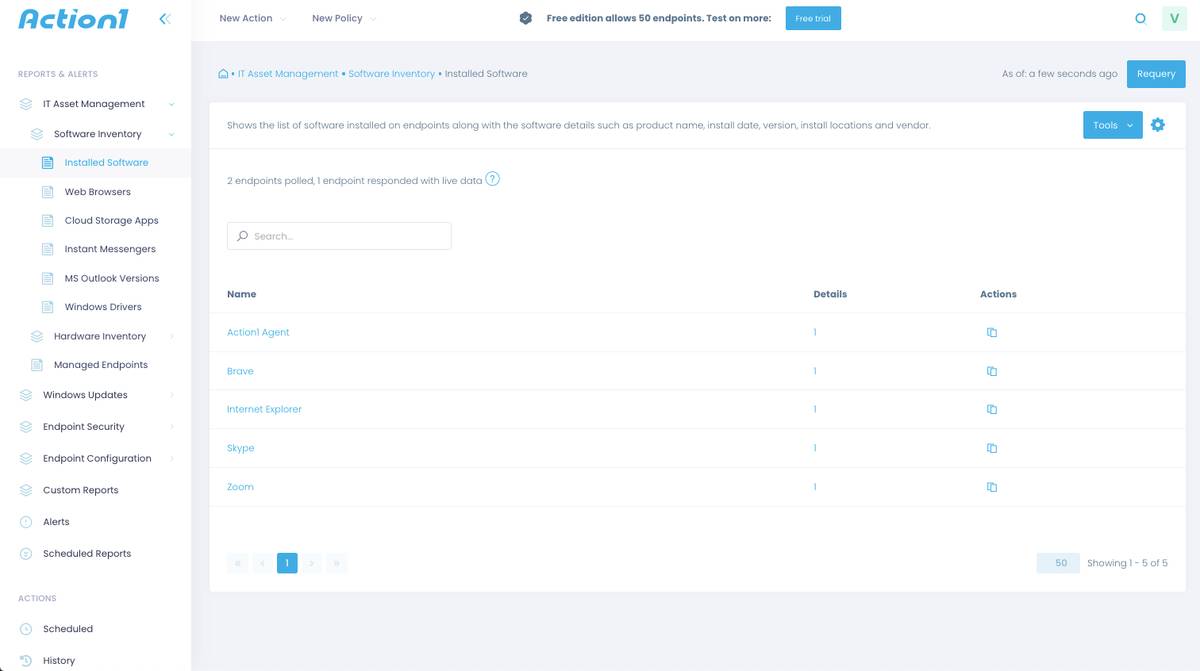This screenshot has height=671, width=1200.
Task: Sort by Name column header
Action: click(x=242, y=294)
